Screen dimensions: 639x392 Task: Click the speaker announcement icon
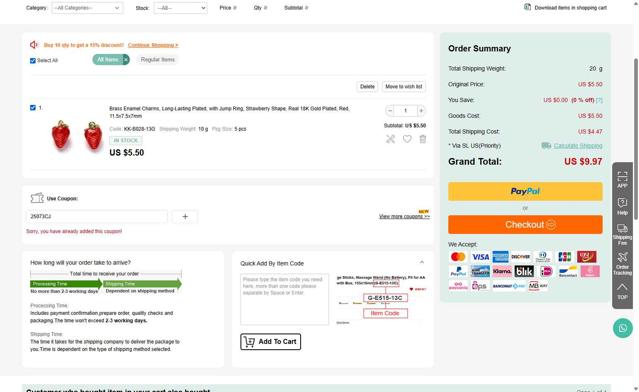[x=34, y=44]
